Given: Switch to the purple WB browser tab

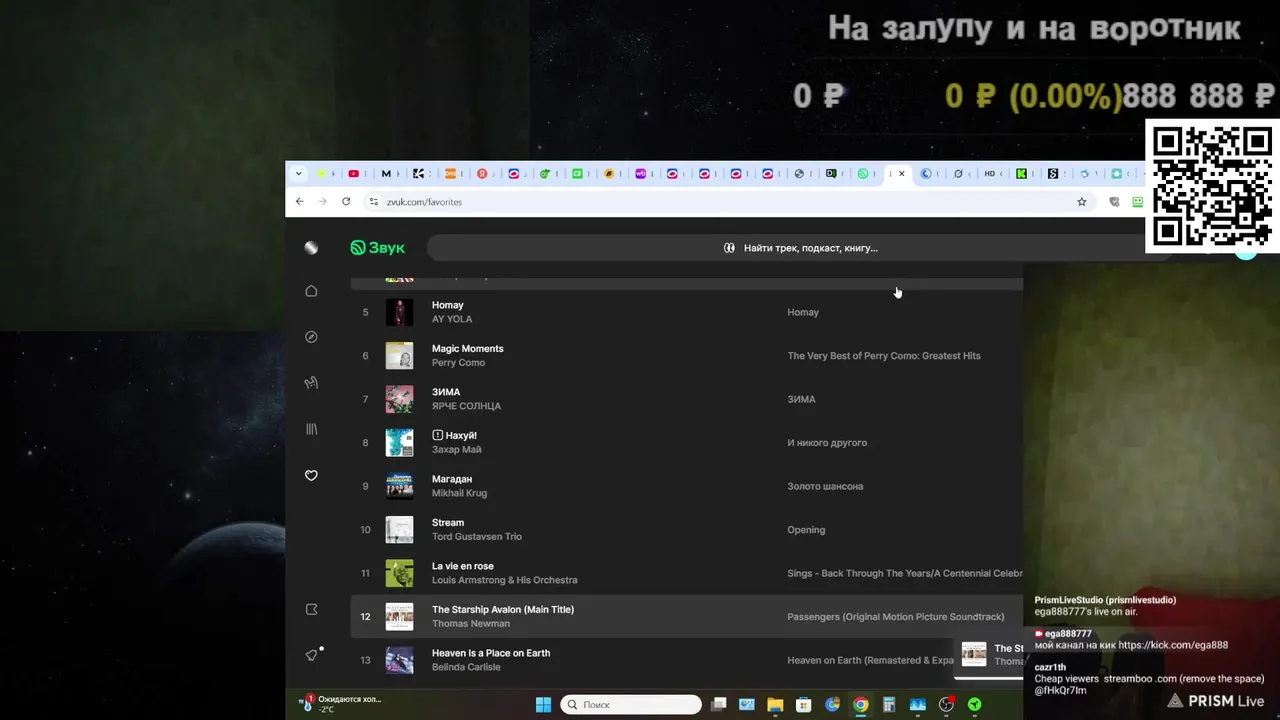Looking at the screenshot, I should point(640,174).
